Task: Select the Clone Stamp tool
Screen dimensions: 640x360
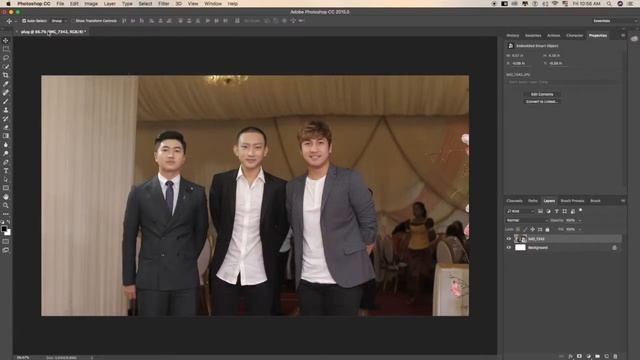Action: 6,110
